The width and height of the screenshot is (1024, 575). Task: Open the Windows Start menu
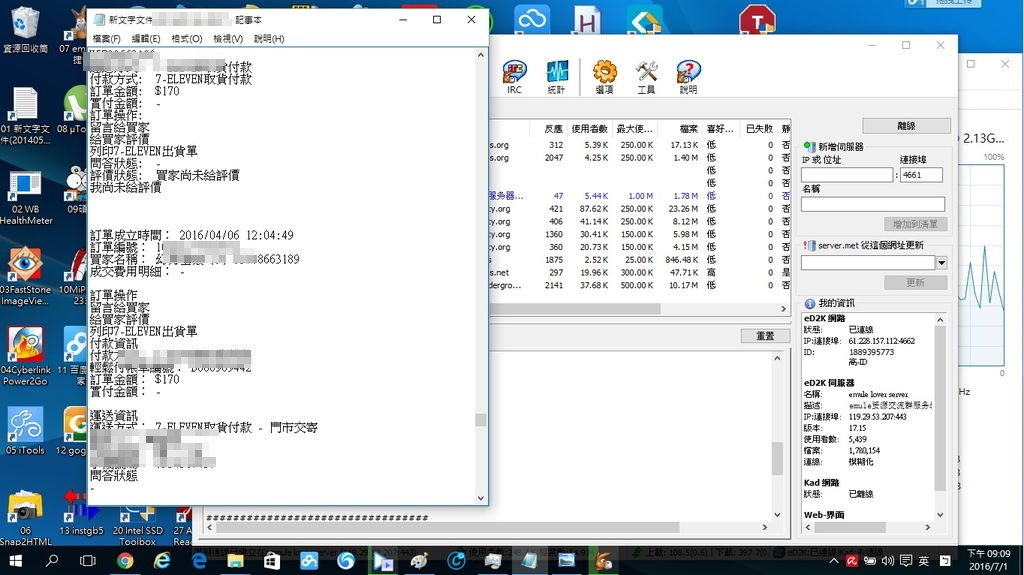(x=15, y=561)
